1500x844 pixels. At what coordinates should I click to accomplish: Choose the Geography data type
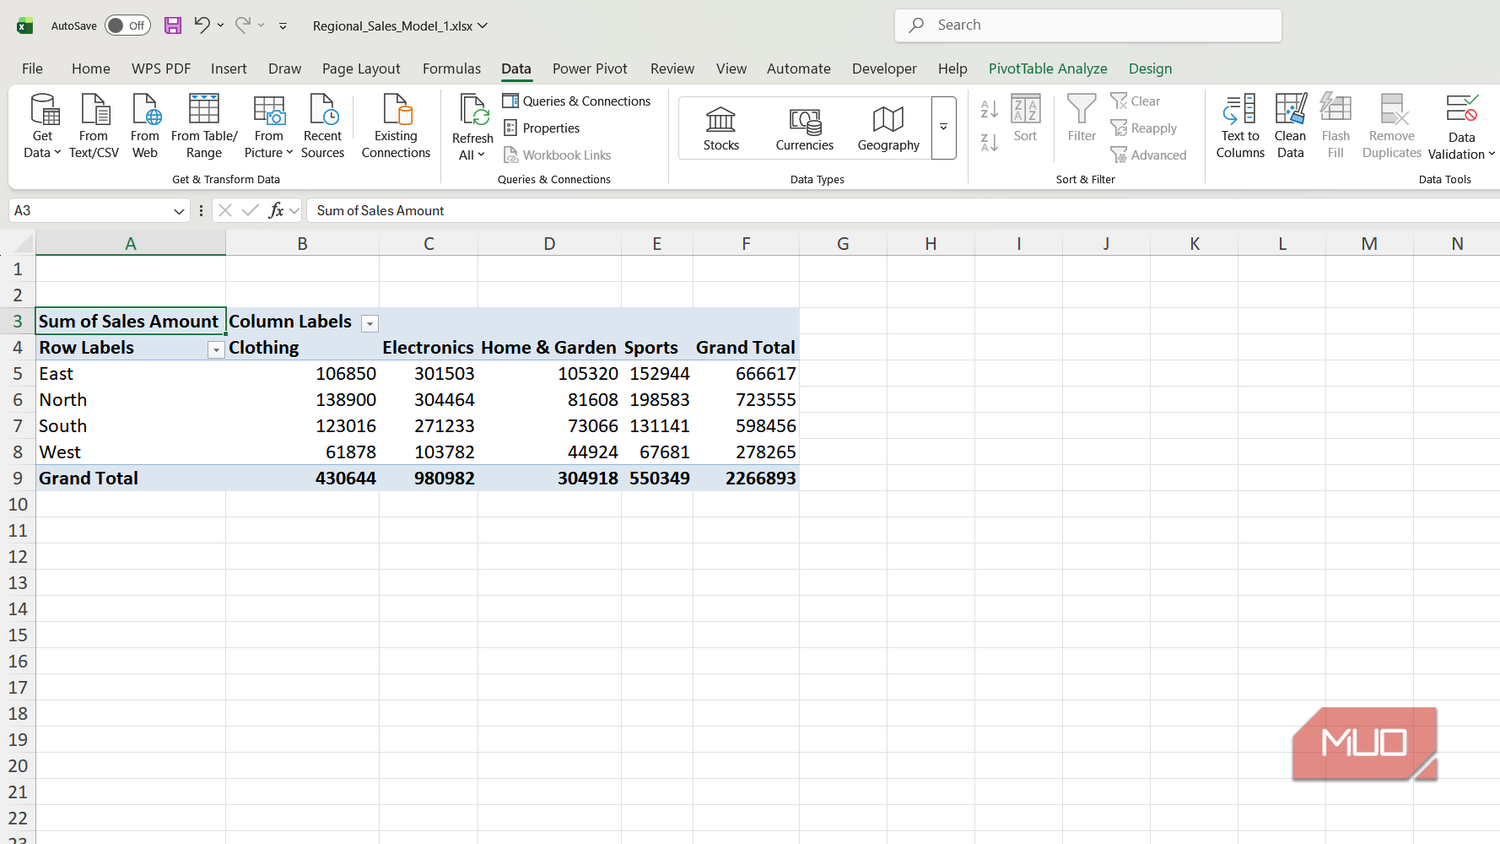pos(888,128)
